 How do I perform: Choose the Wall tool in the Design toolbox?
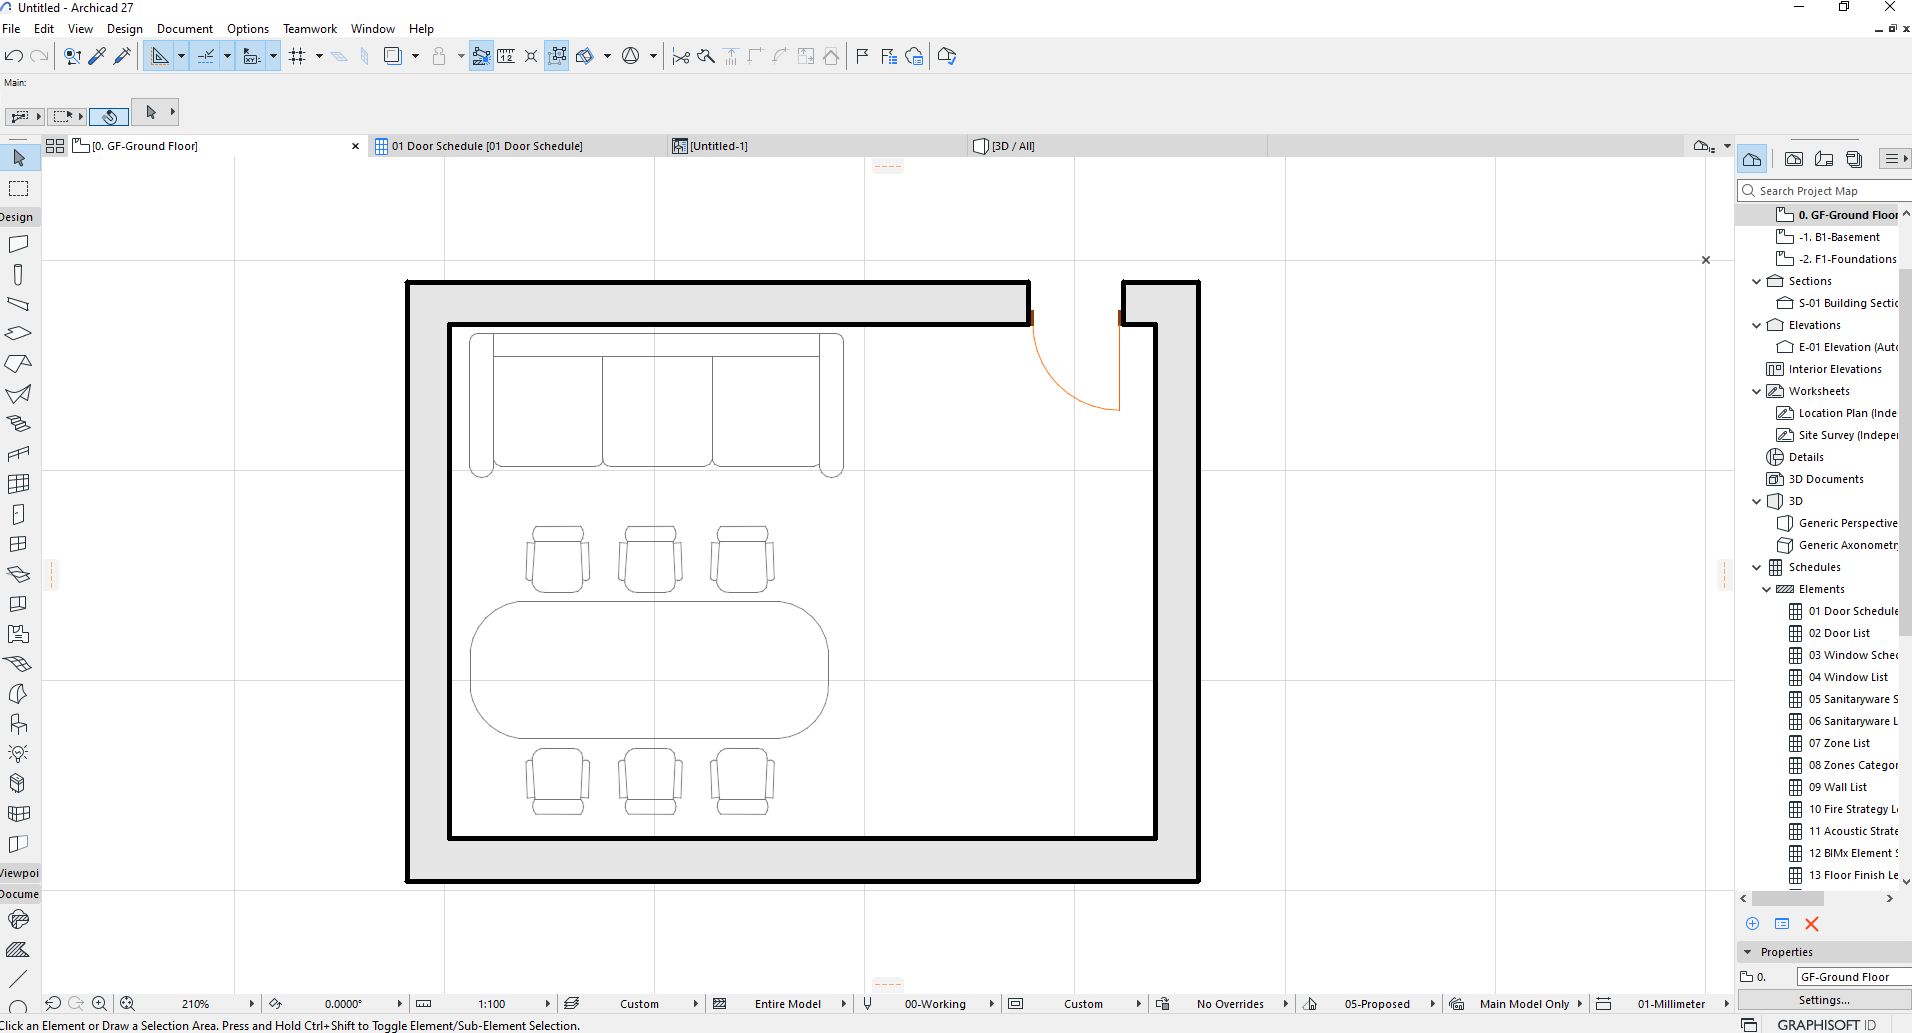point(18,244)
